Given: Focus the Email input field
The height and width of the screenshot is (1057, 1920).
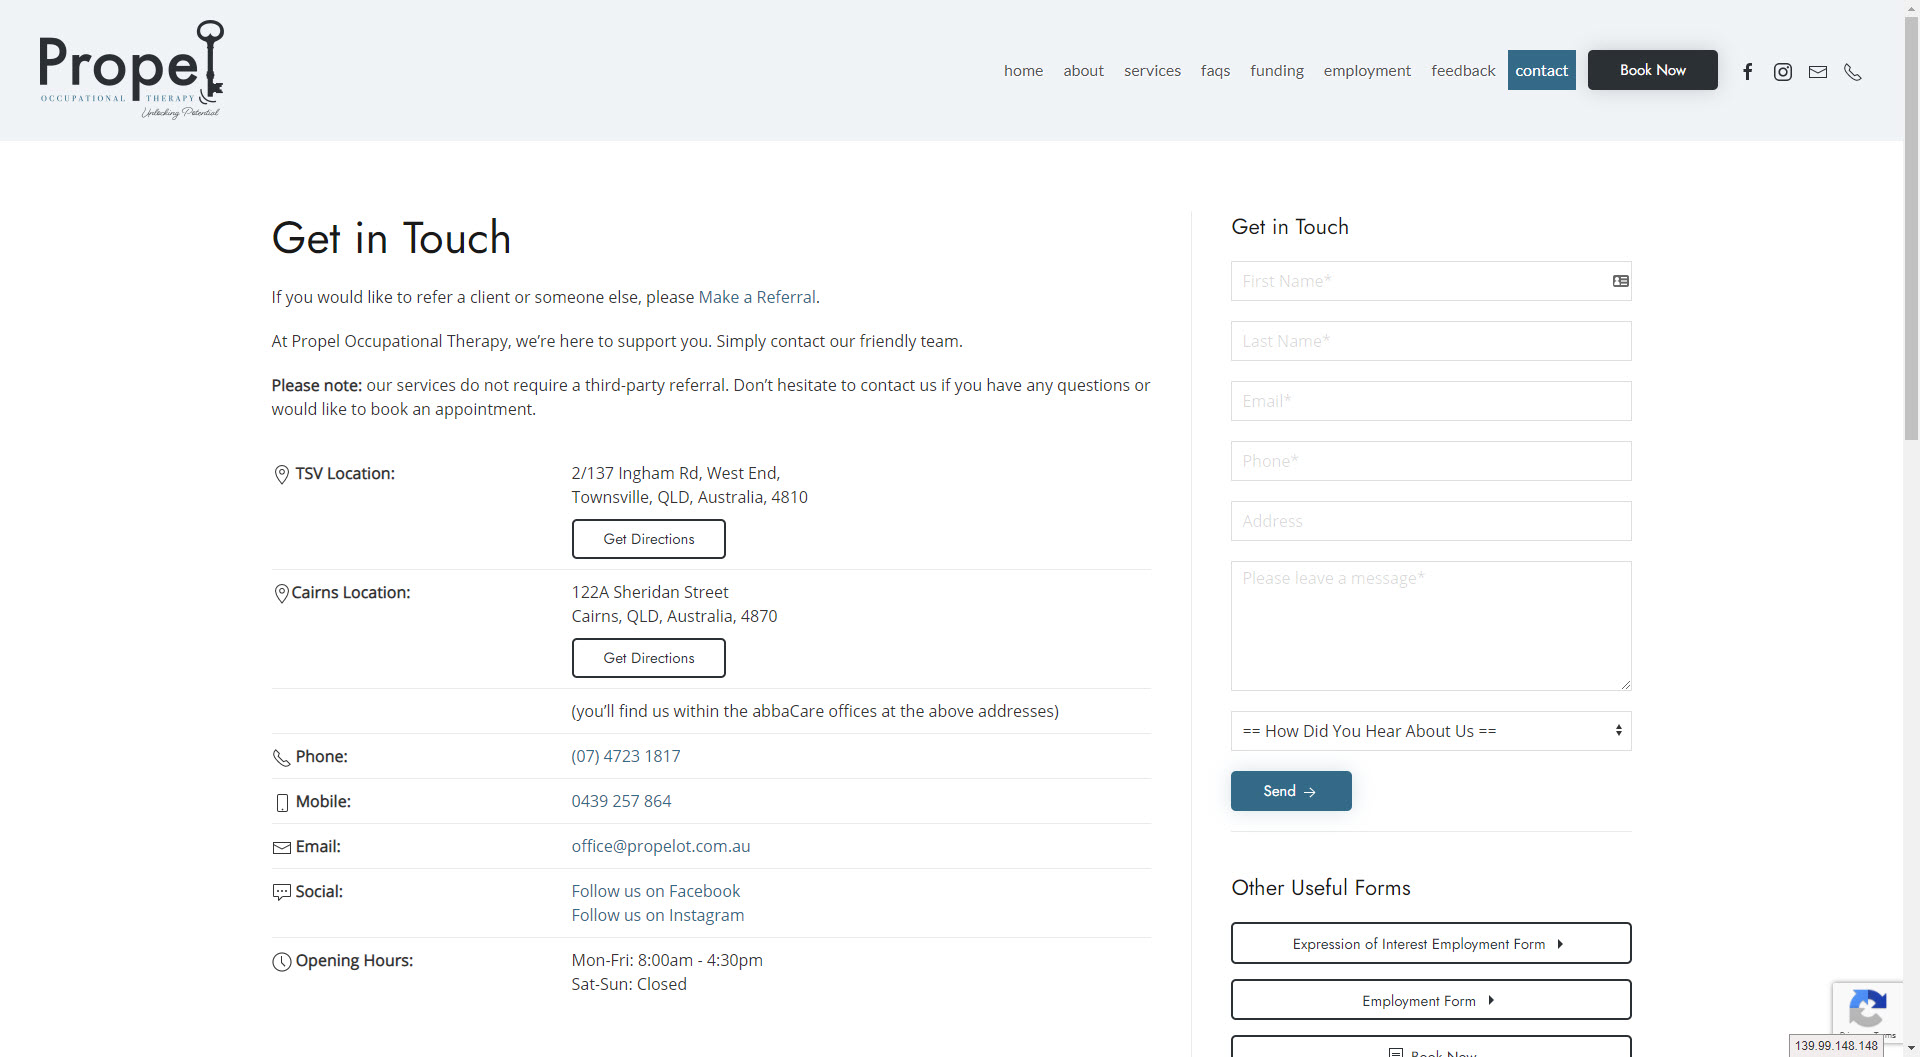Looking at the screenshot, I should coord(1431,401).
